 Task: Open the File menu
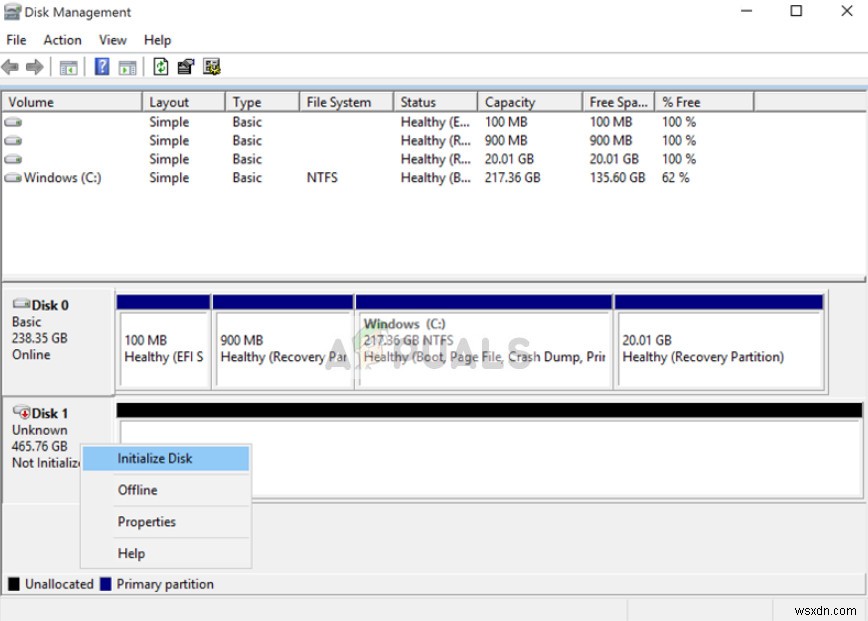(x=16, y=40)
